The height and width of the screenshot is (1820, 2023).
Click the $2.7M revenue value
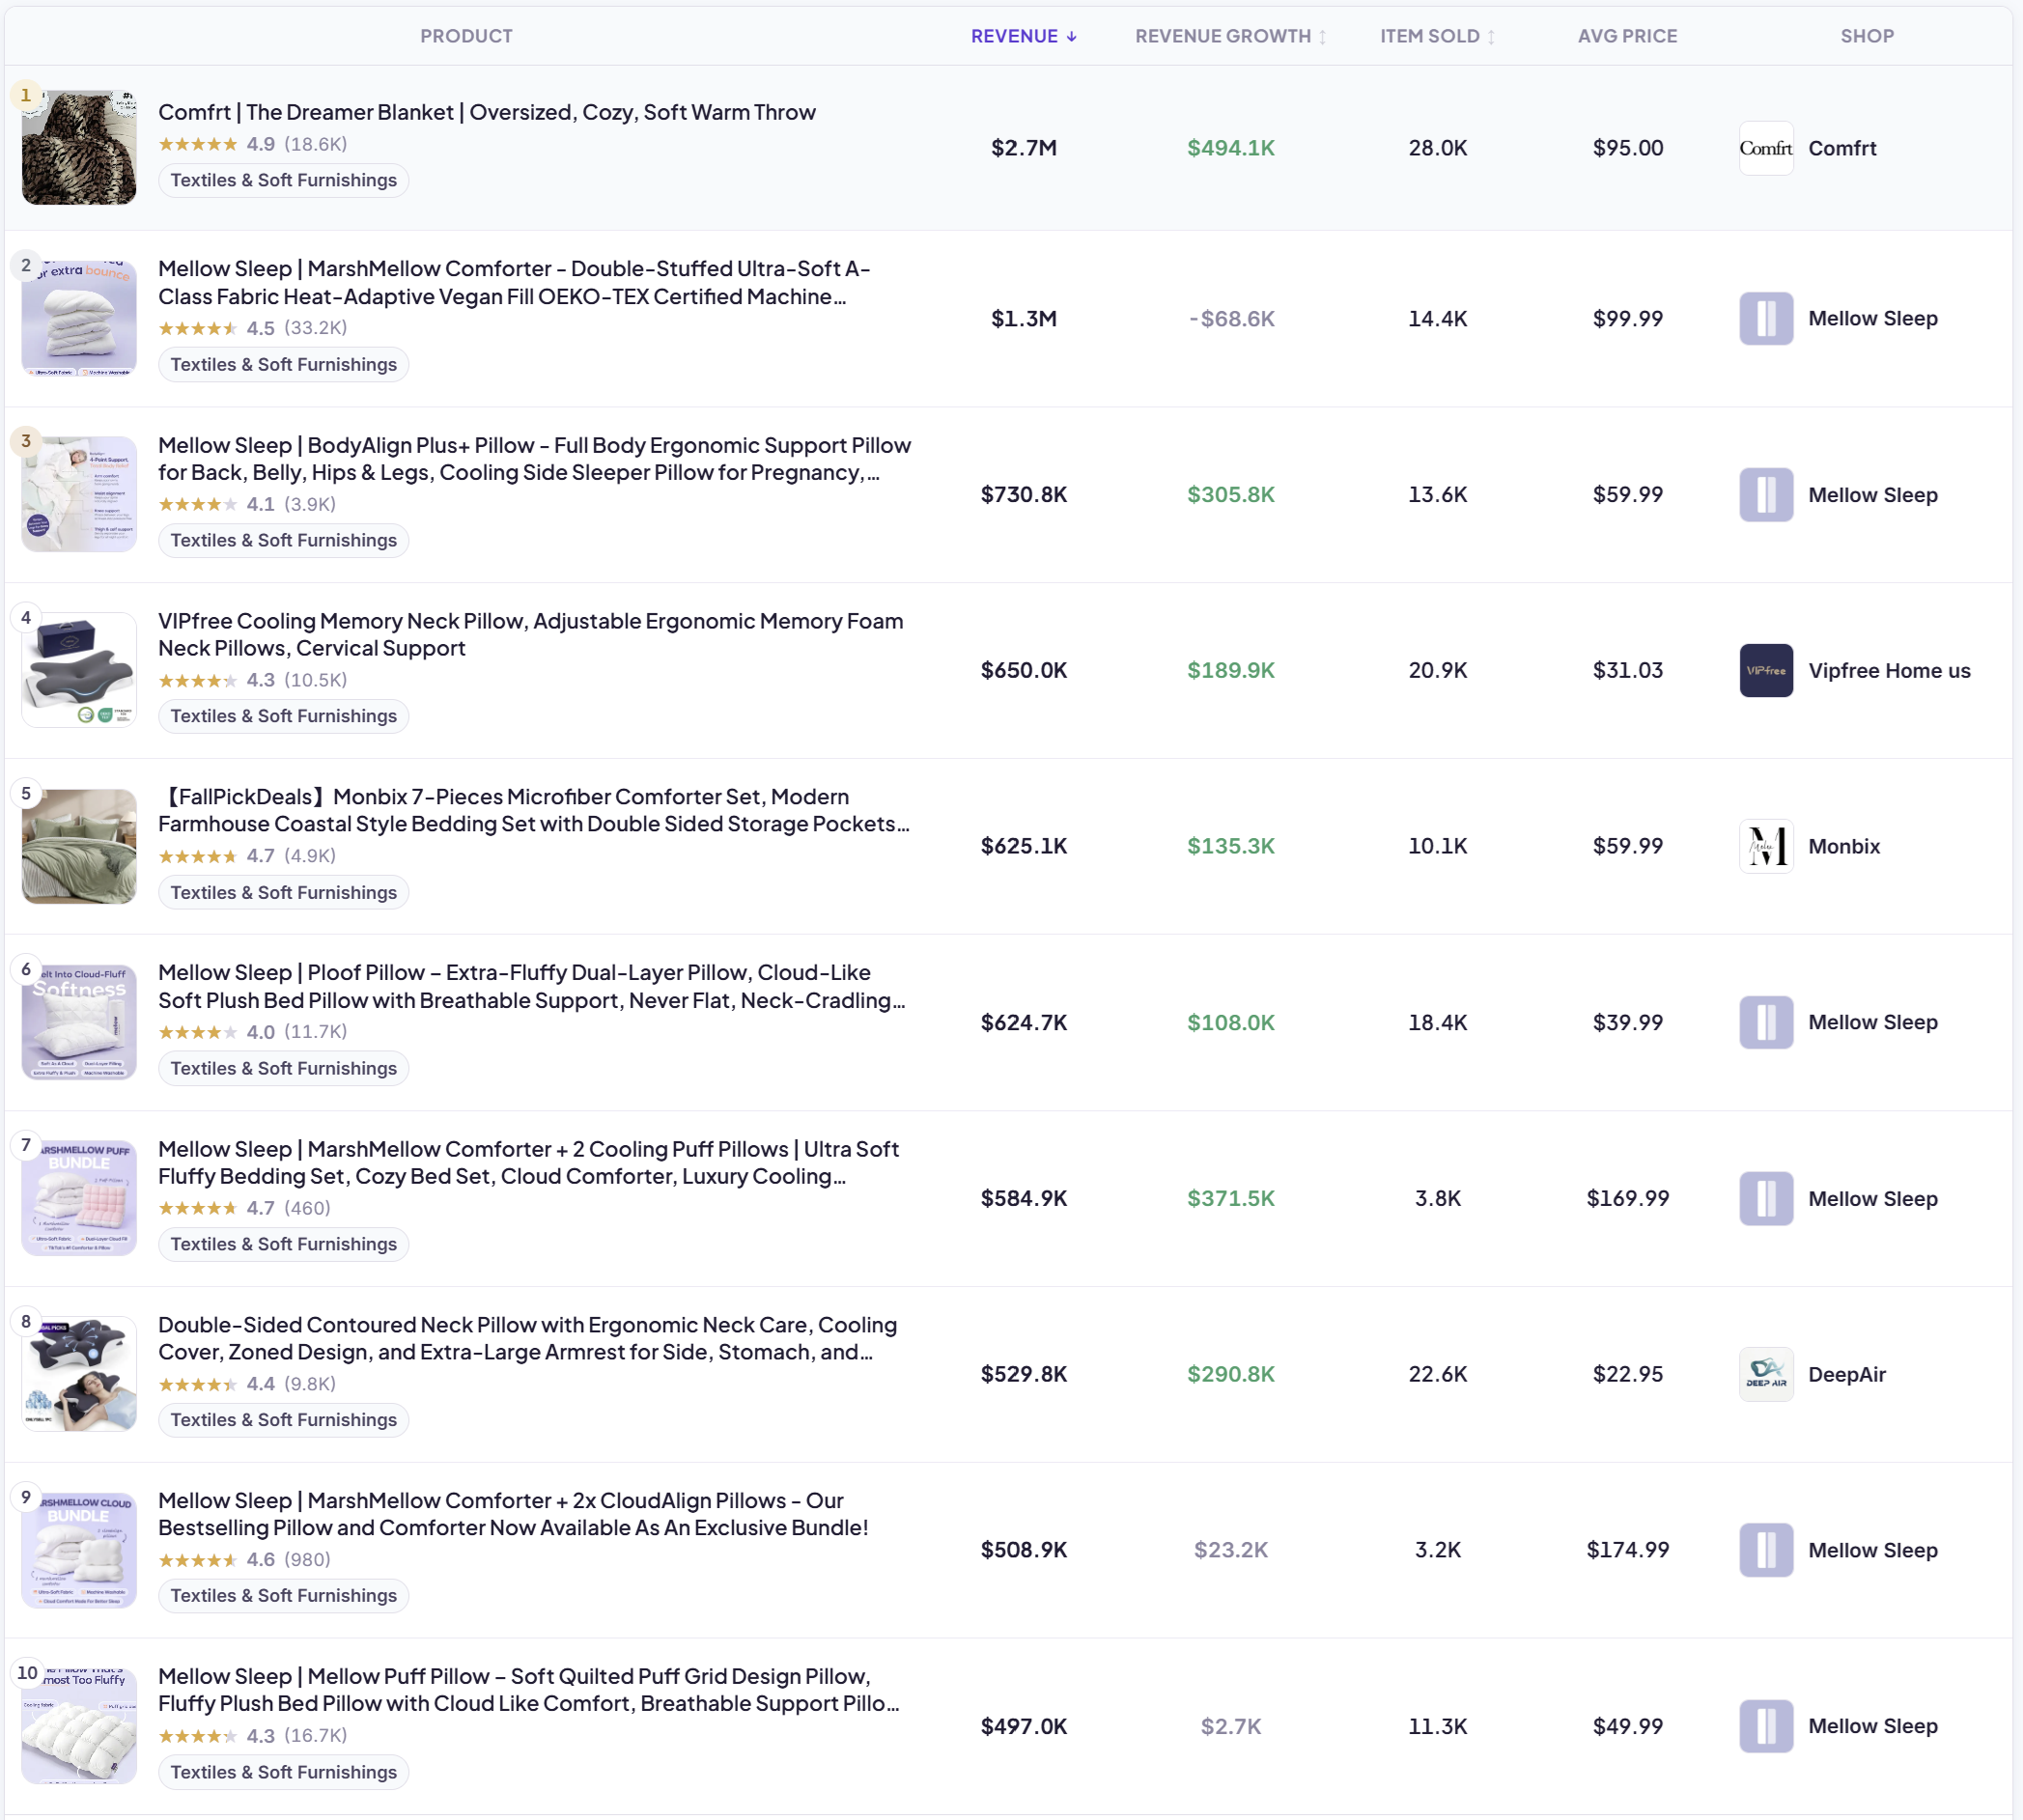[x=1023, y=148]
